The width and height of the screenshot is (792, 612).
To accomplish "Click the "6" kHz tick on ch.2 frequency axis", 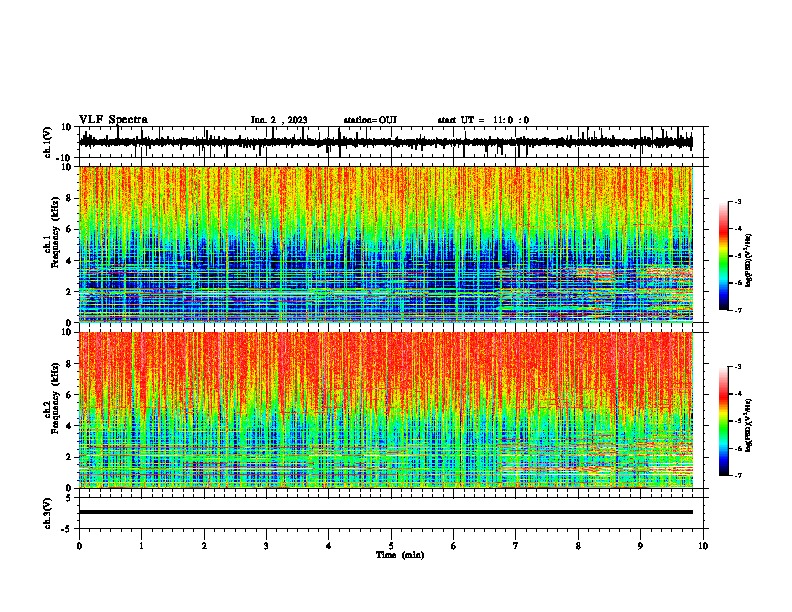I will click(69, 395).
